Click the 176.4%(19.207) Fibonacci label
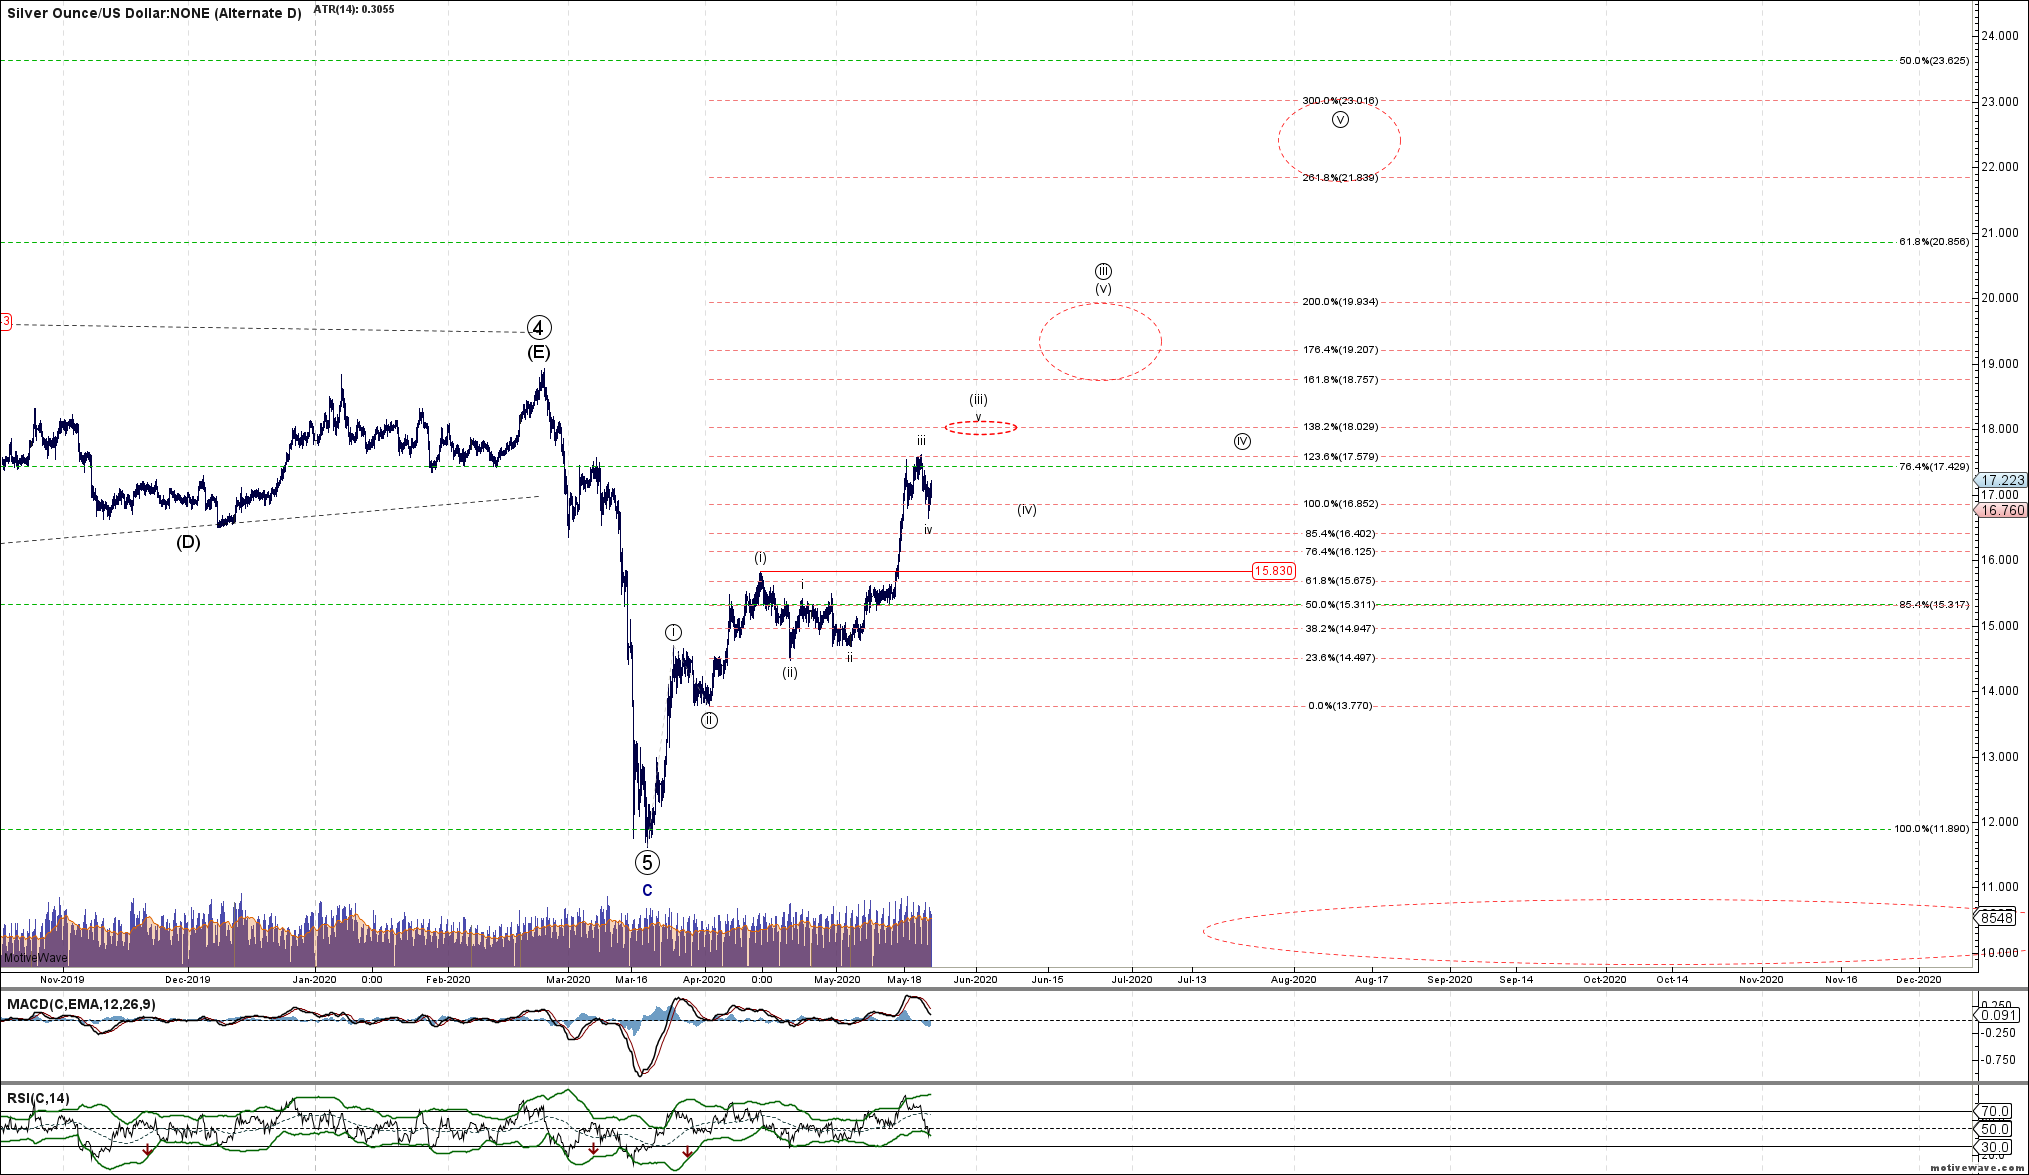 click(1340, 350)
